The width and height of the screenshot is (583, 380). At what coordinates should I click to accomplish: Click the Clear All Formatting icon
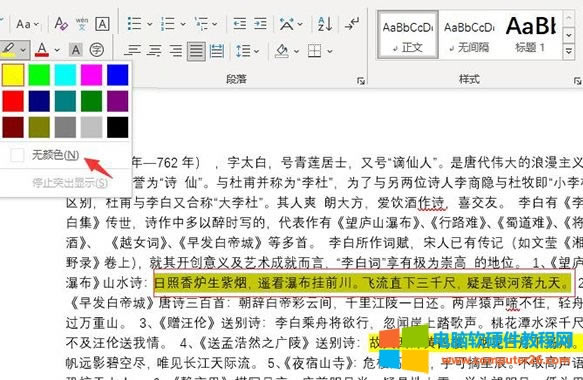pyautogui.click(x=61, y=24)
